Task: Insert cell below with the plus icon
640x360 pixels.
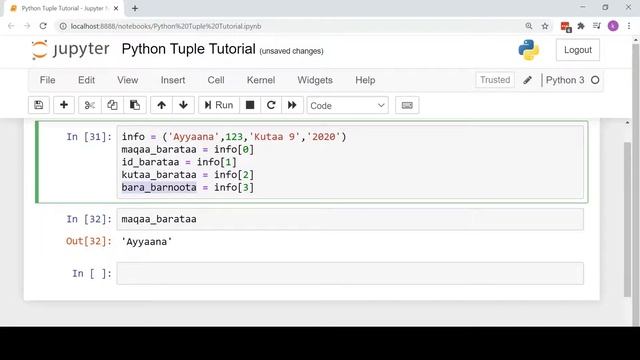Action: tap(64, 105)
